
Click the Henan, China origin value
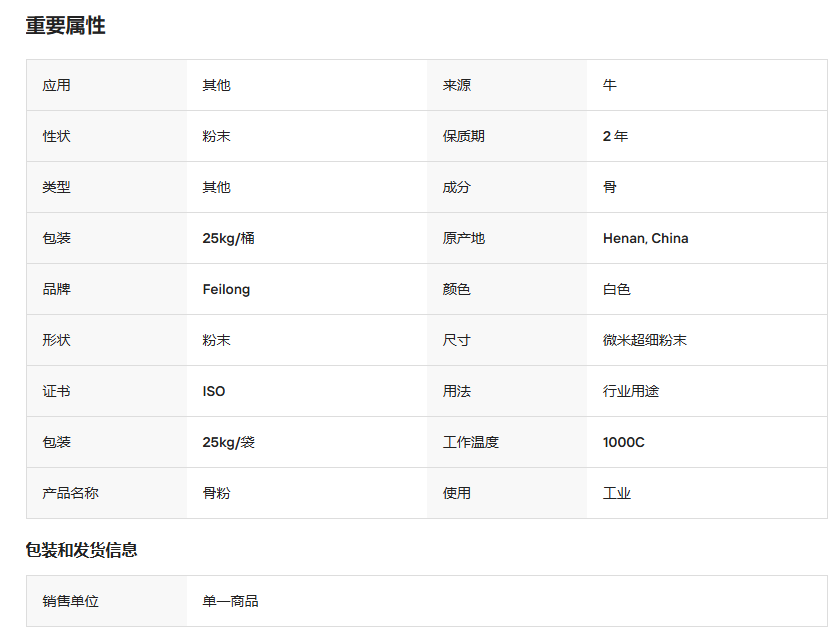645,238
